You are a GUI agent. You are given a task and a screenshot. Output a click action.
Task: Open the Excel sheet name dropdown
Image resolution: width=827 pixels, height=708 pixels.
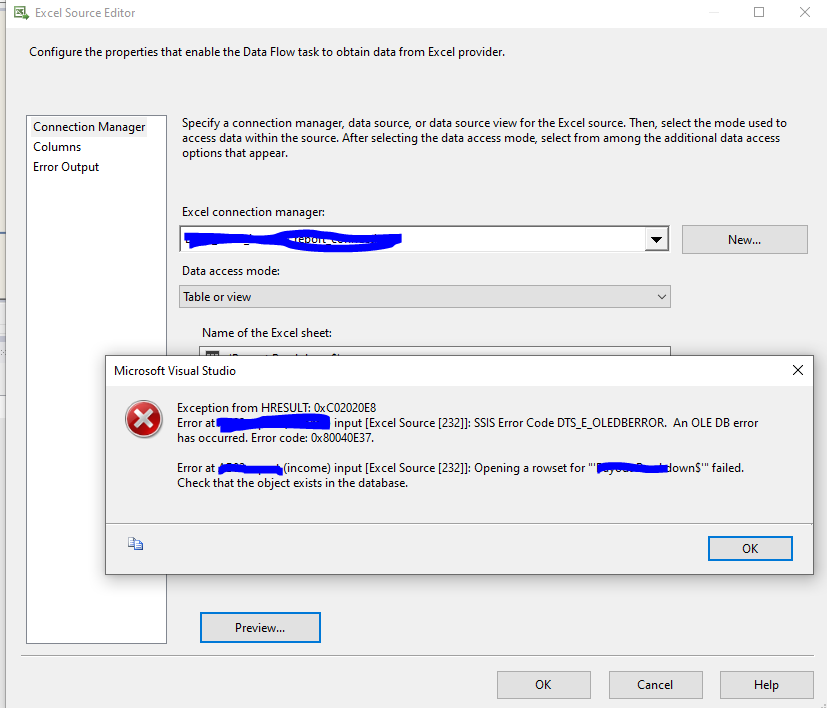coord(435,351)
